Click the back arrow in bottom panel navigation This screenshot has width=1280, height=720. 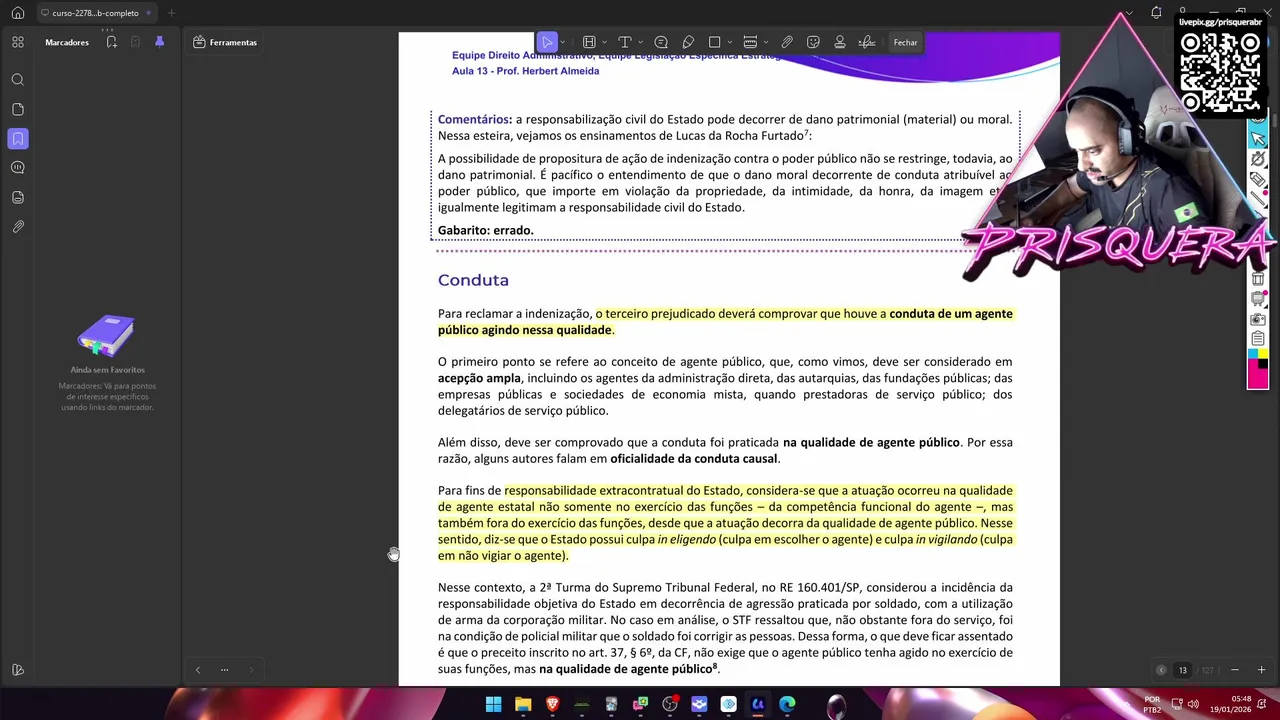[x=197, y=670]
